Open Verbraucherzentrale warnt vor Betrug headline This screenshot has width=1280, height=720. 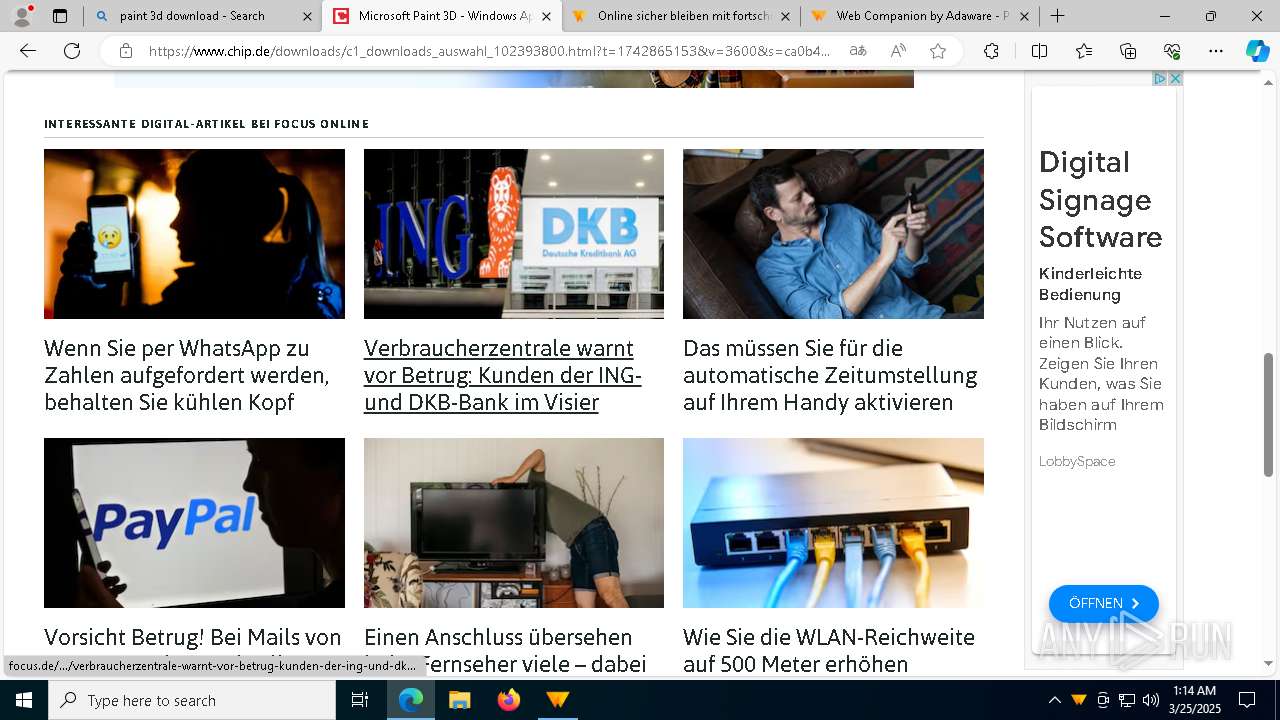click(x=503, y=375)
